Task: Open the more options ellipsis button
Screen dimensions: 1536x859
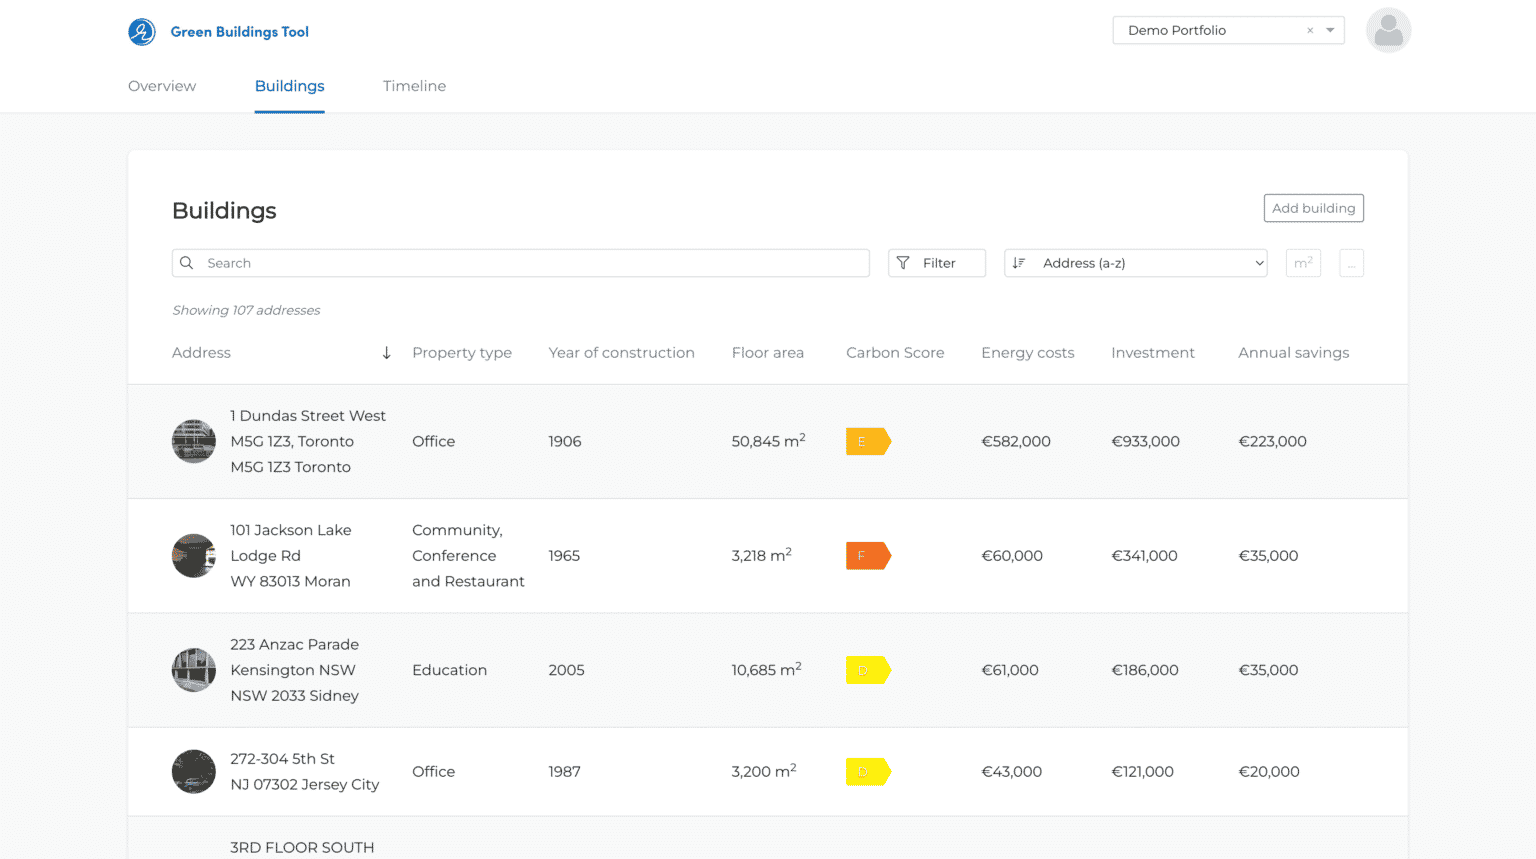Action: [x=1351, y=263]
